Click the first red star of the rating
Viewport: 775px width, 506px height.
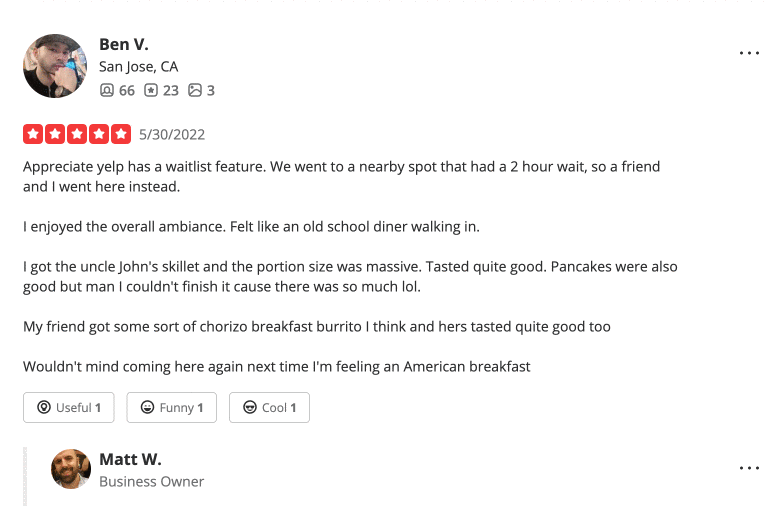pyautogui.click(x=33, y=134)
